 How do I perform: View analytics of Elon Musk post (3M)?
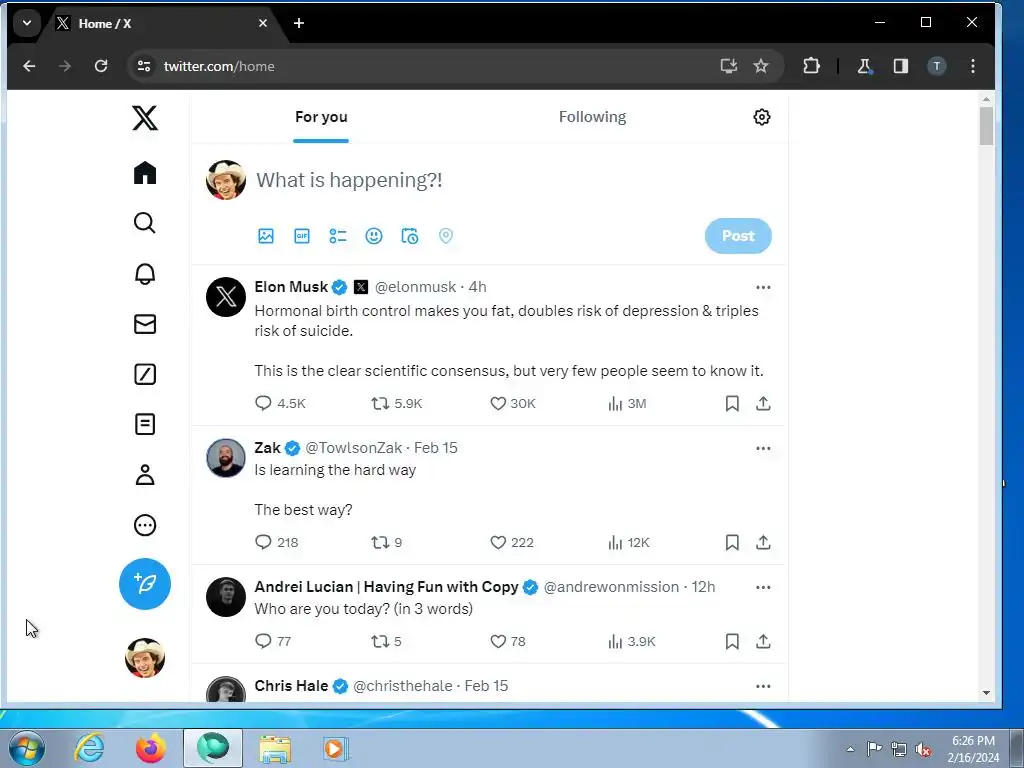[x=627, y=404]
